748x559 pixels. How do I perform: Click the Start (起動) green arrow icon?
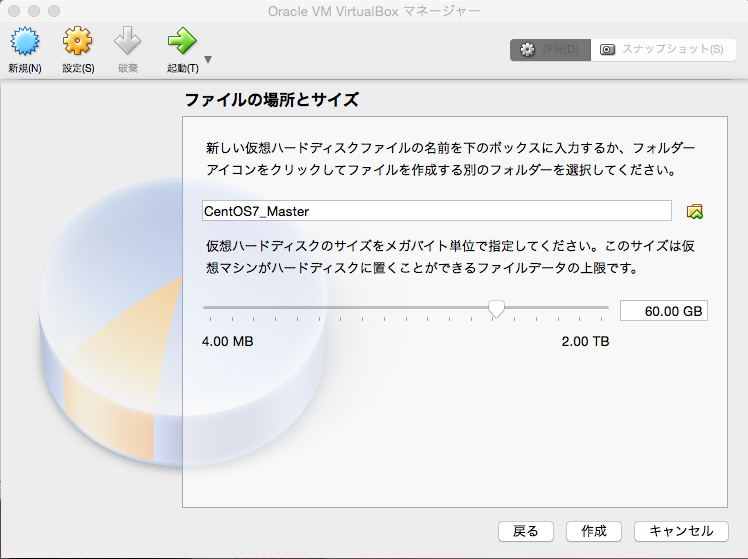pos(182,41)
